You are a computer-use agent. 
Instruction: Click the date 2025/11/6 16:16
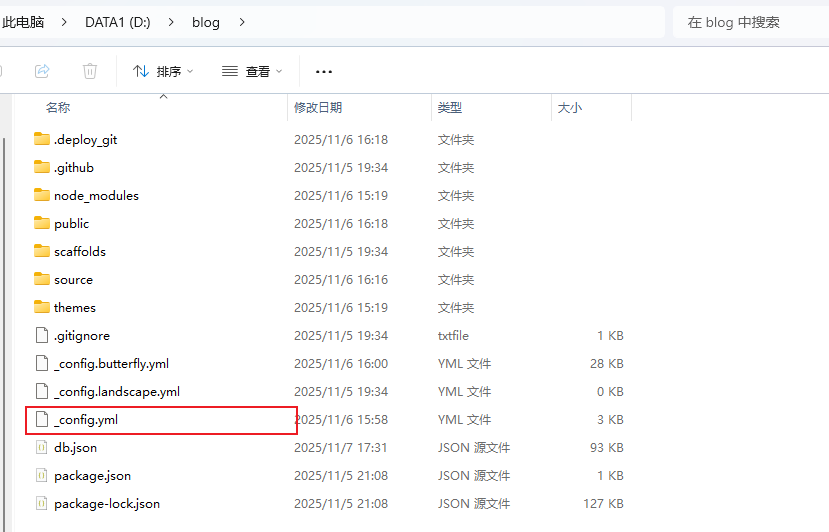[x=340, y=280]
